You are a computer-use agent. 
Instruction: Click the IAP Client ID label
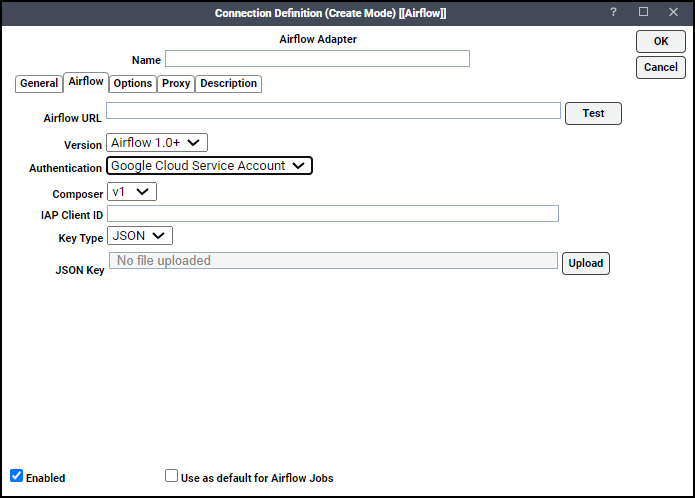pos(72,215)
